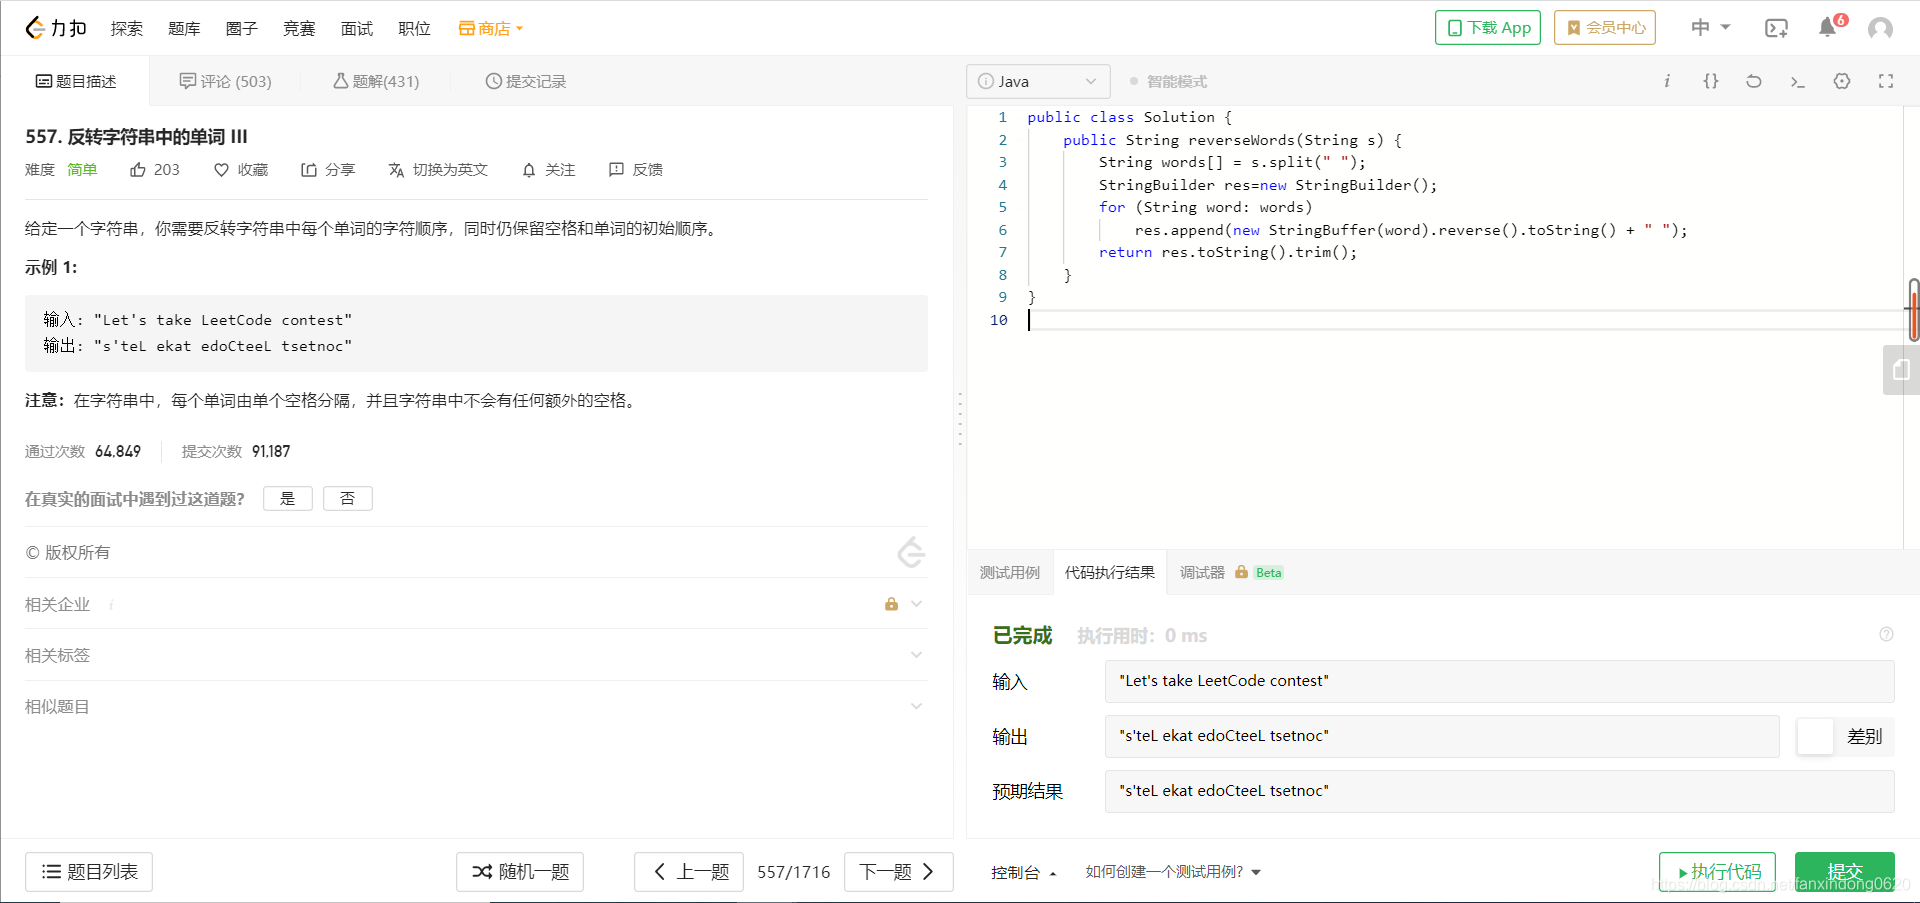
Task: Answer 是 to interview question
Action: (x=288, y=498)
